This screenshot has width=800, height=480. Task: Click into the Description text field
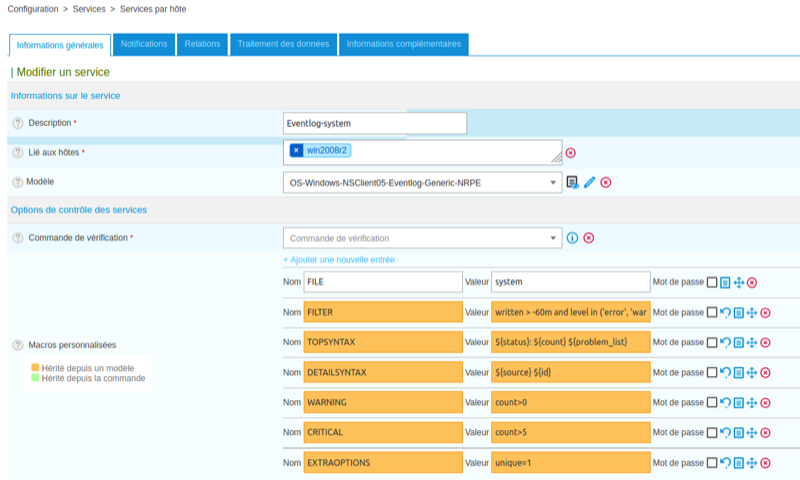point(375,123)
